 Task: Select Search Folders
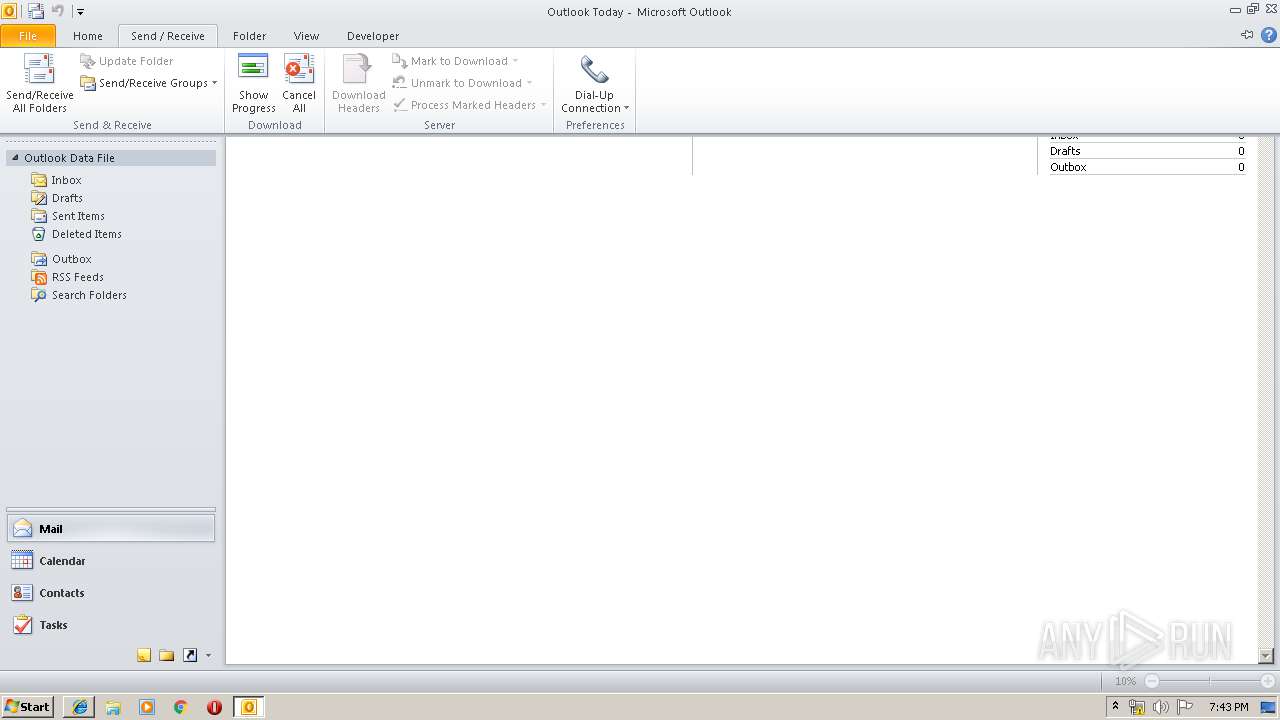[x=89, y=295]
